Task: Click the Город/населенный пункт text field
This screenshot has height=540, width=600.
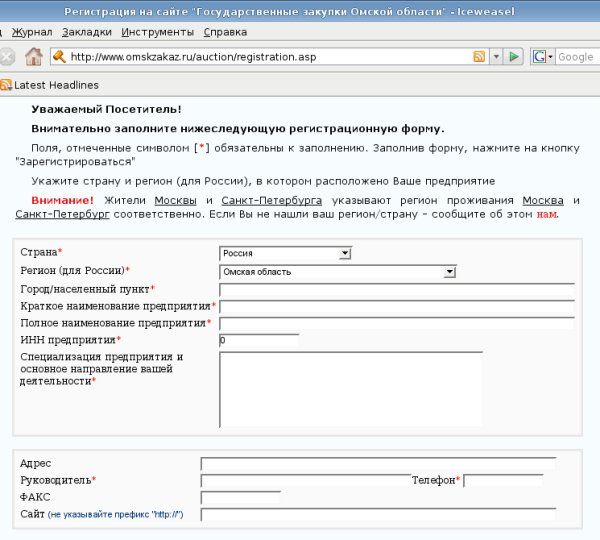Action: coord(396,289)
